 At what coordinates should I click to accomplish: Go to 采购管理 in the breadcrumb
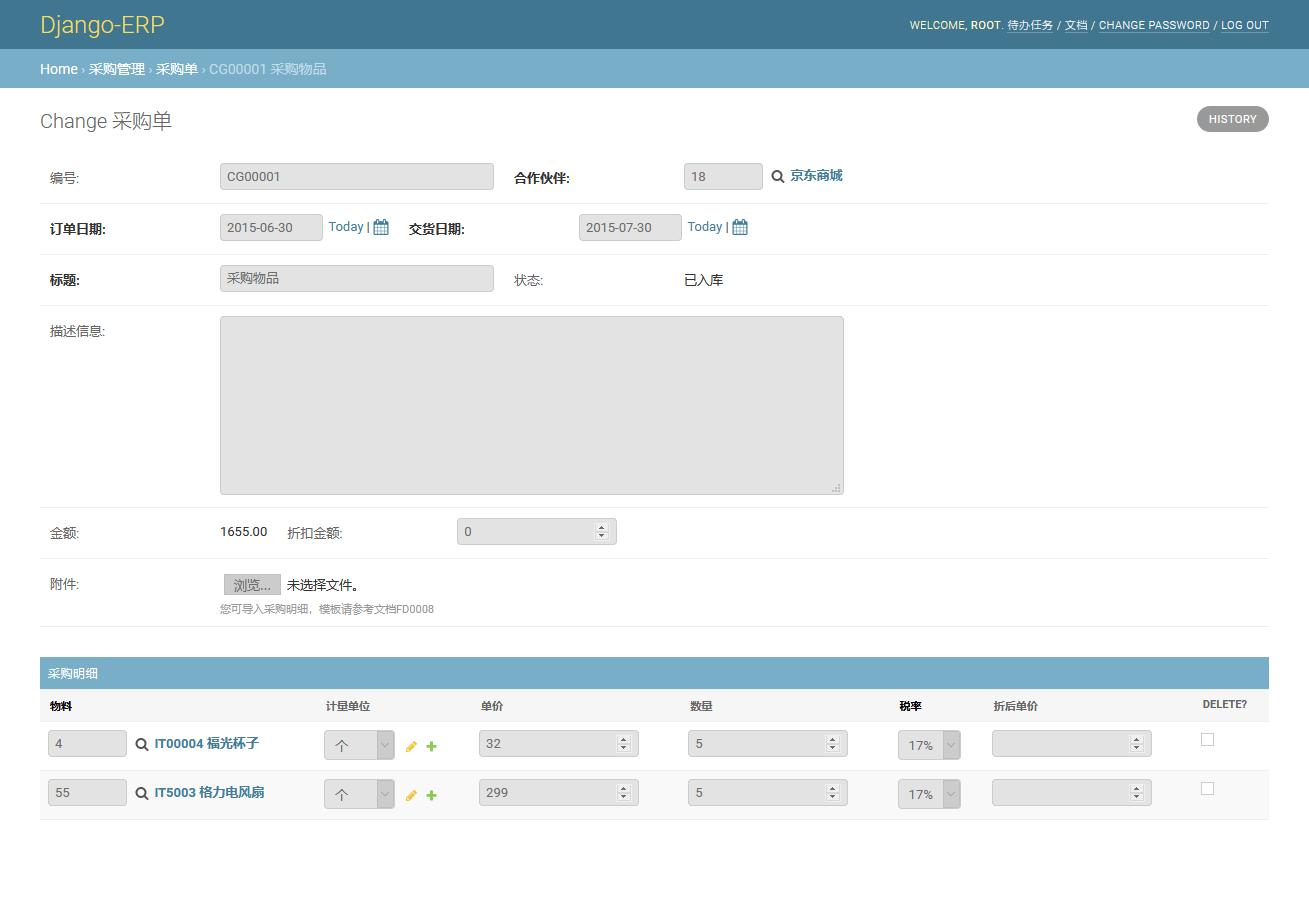[x=117, y=69]
